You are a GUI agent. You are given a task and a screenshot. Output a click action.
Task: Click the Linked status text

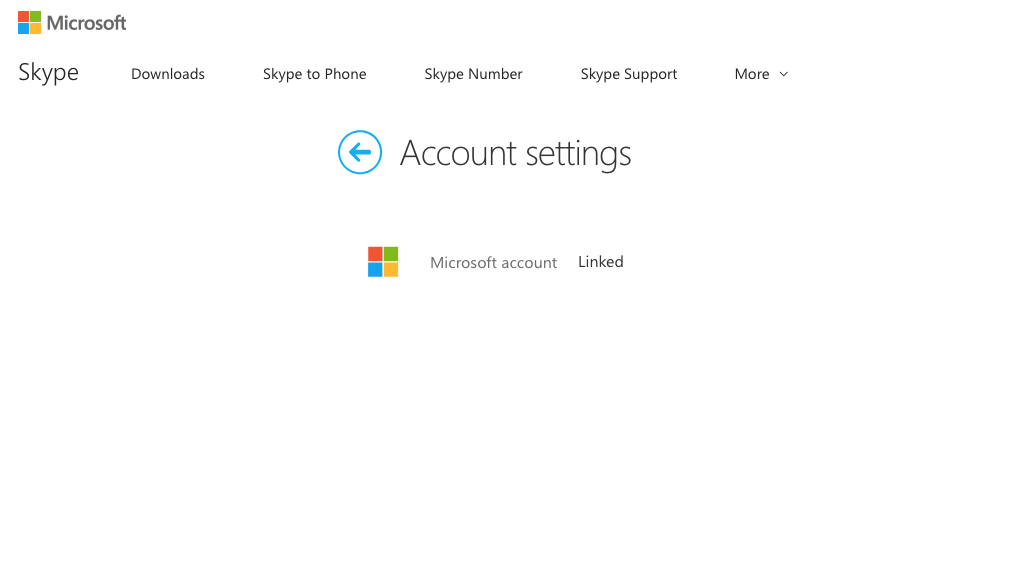click(601, 262)
